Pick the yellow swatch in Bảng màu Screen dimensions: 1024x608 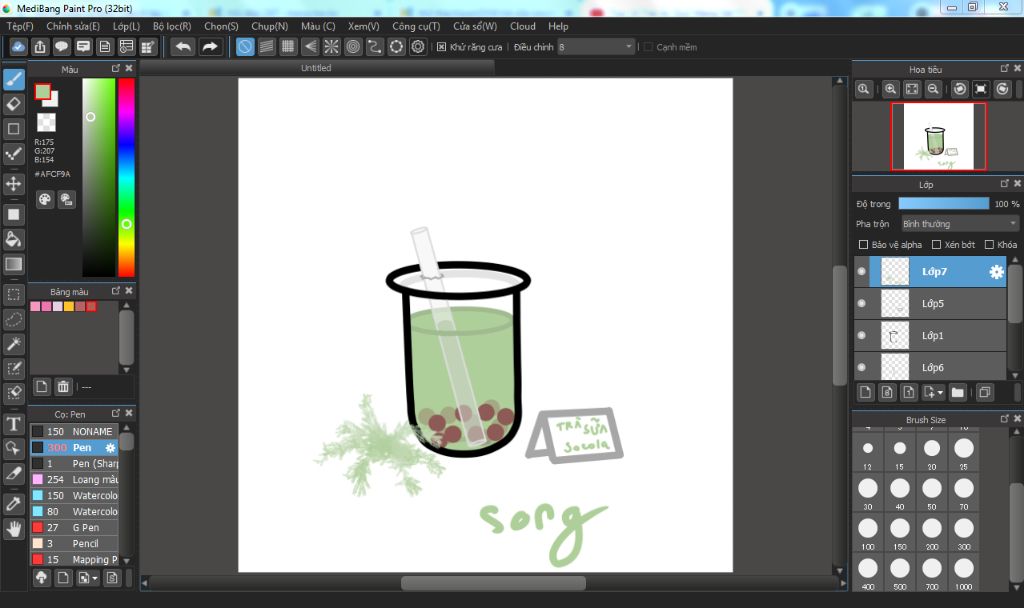(69, 306)
